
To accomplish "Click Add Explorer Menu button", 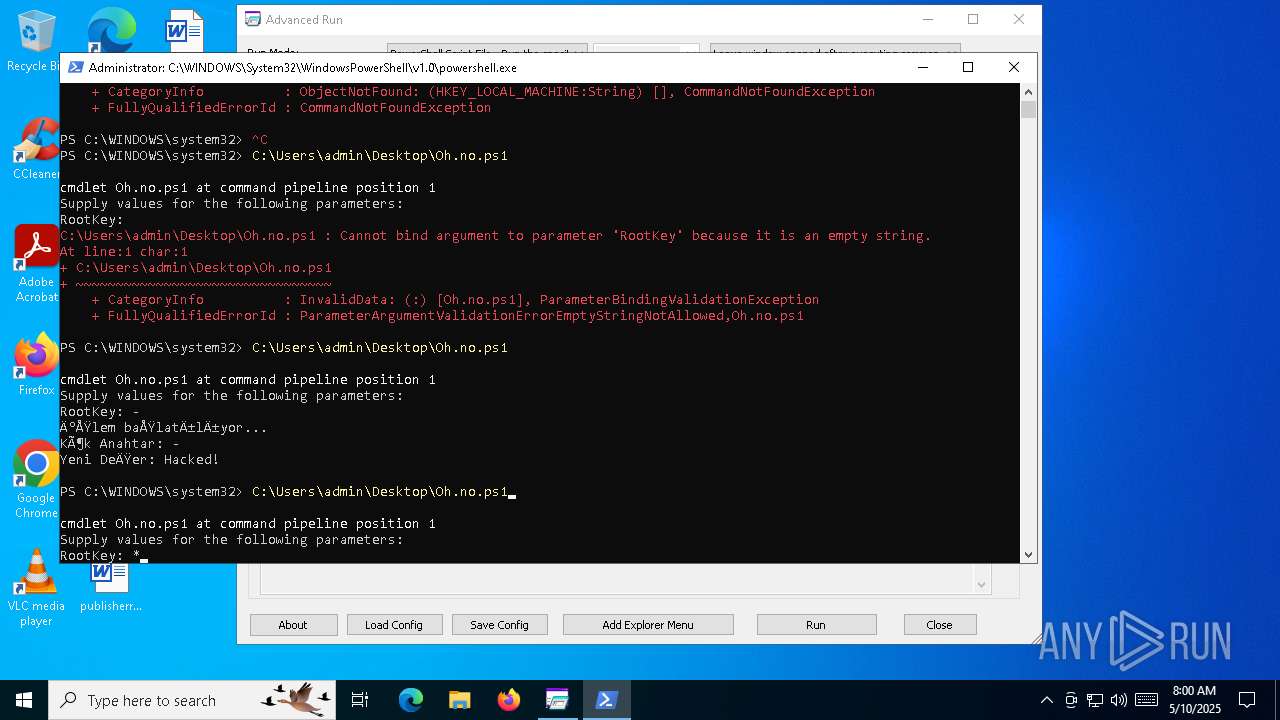I will [x=648, y=625].
